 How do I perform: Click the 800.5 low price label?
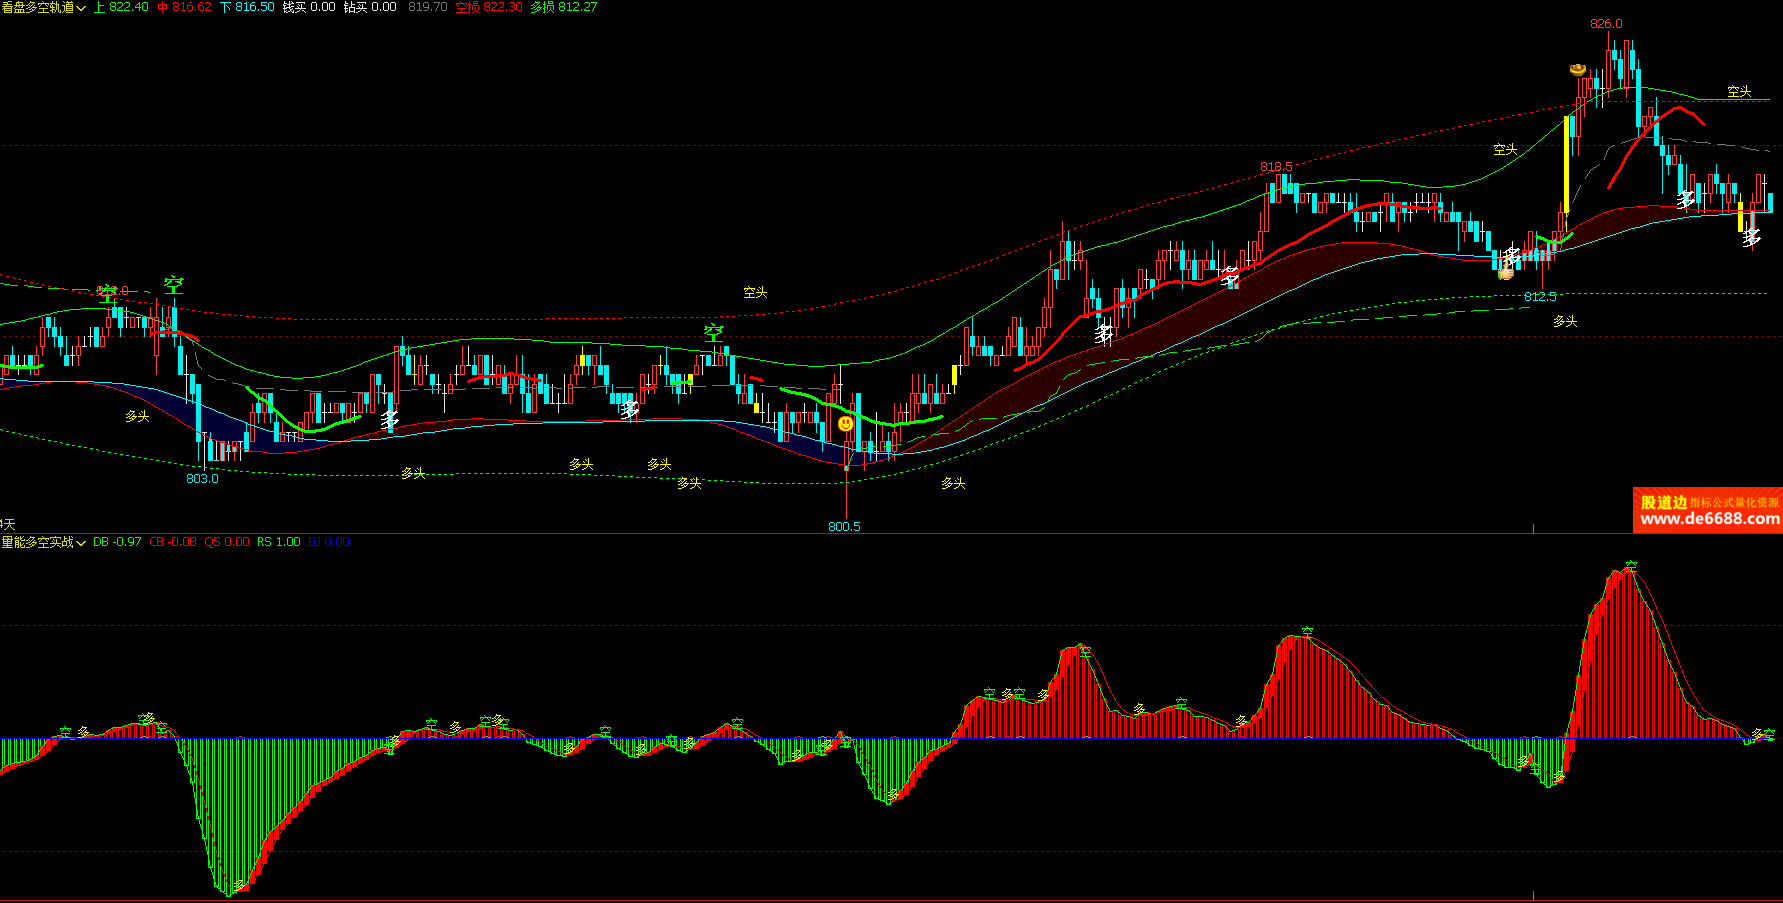pos(844,527)
